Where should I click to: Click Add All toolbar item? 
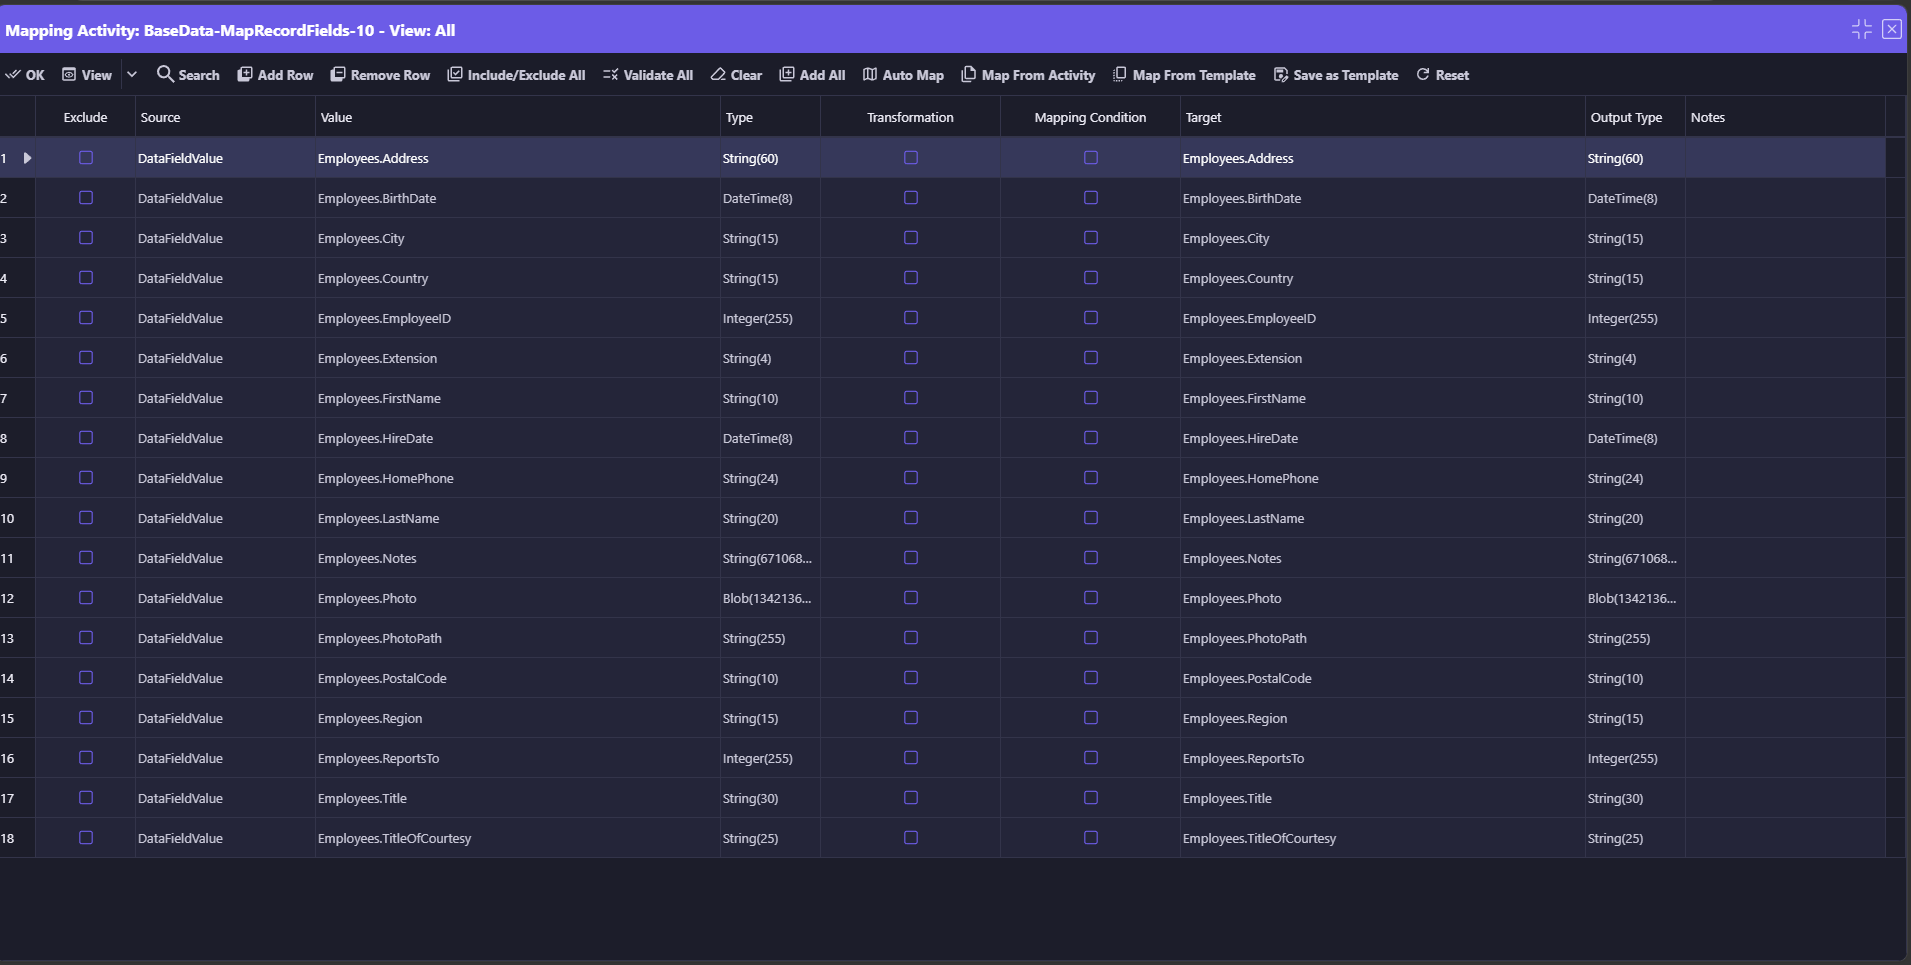812,75
